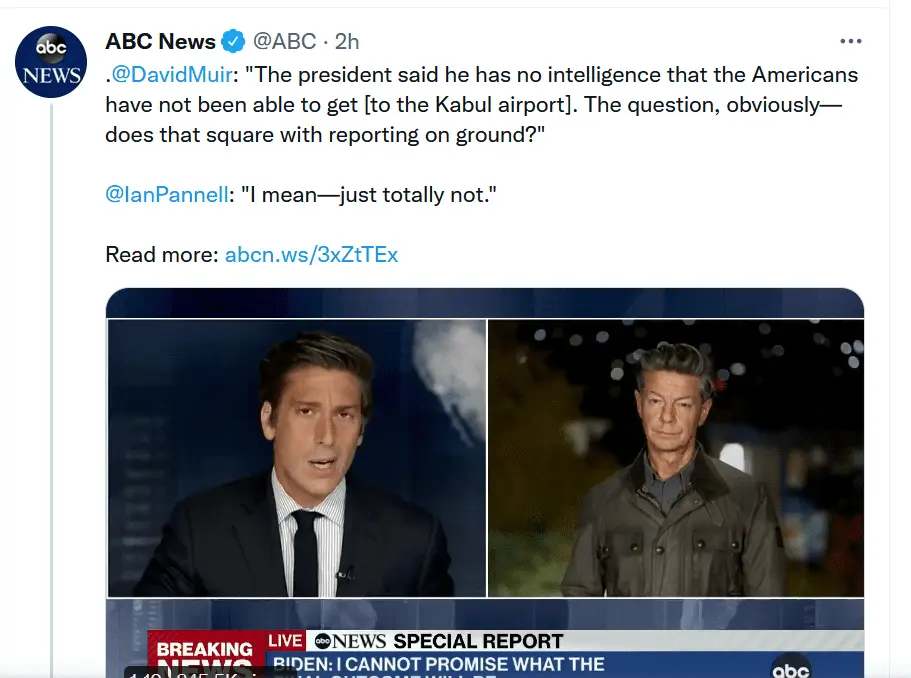911x678 pixels.
Task: Open the ABC News display name
Action: (160, 42)
